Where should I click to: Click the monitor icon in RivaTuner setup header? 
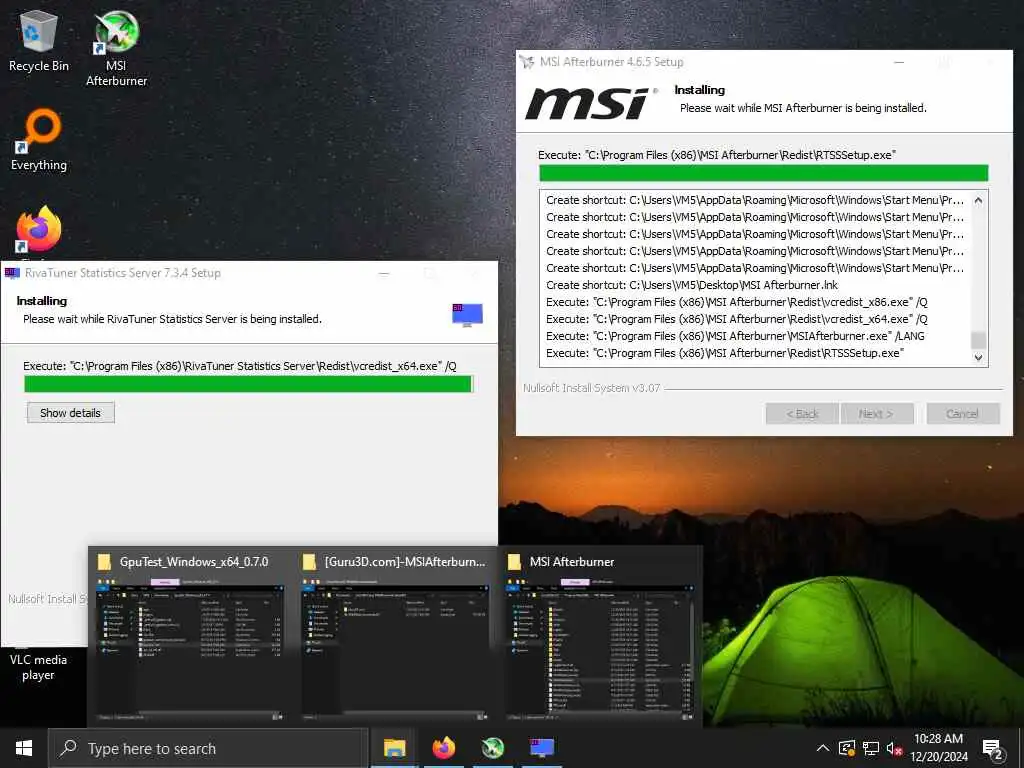467,315
